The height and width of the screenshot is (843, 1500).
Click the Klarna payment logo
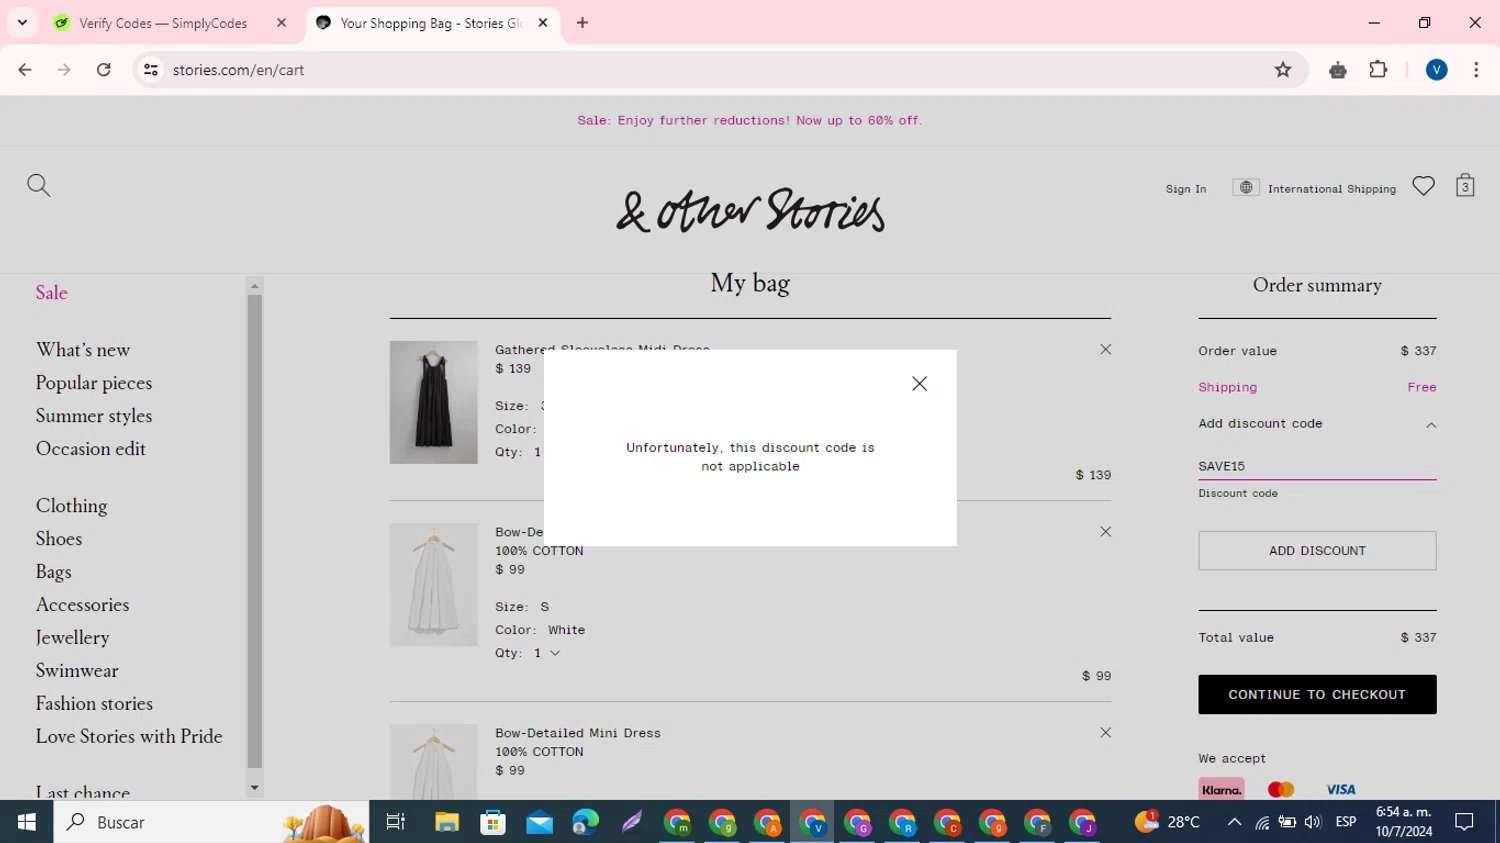tap(1221, 790)
